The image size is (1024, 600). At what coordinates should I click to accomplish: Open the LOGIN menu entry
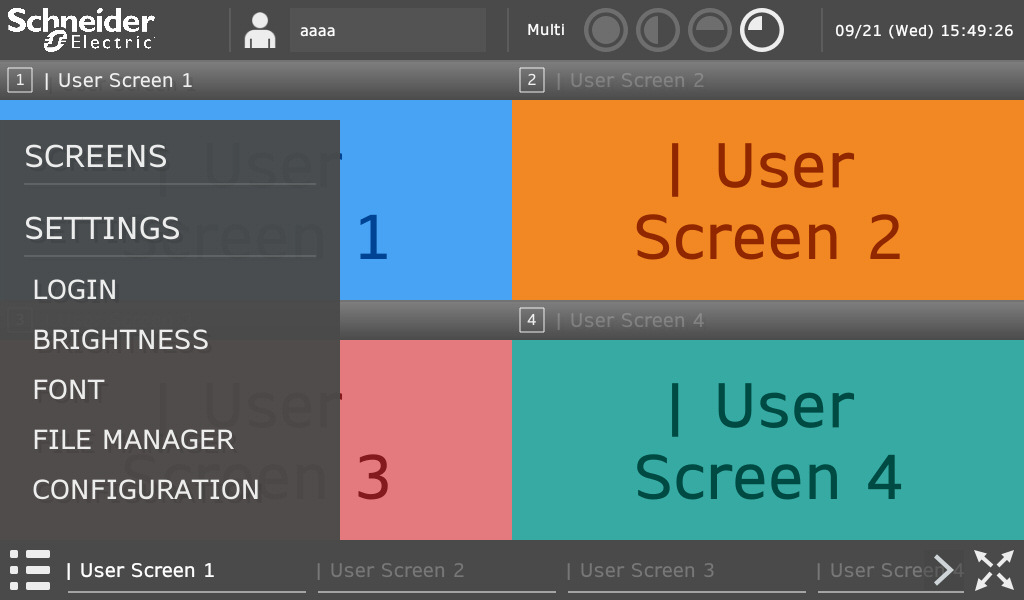point(75,290)
